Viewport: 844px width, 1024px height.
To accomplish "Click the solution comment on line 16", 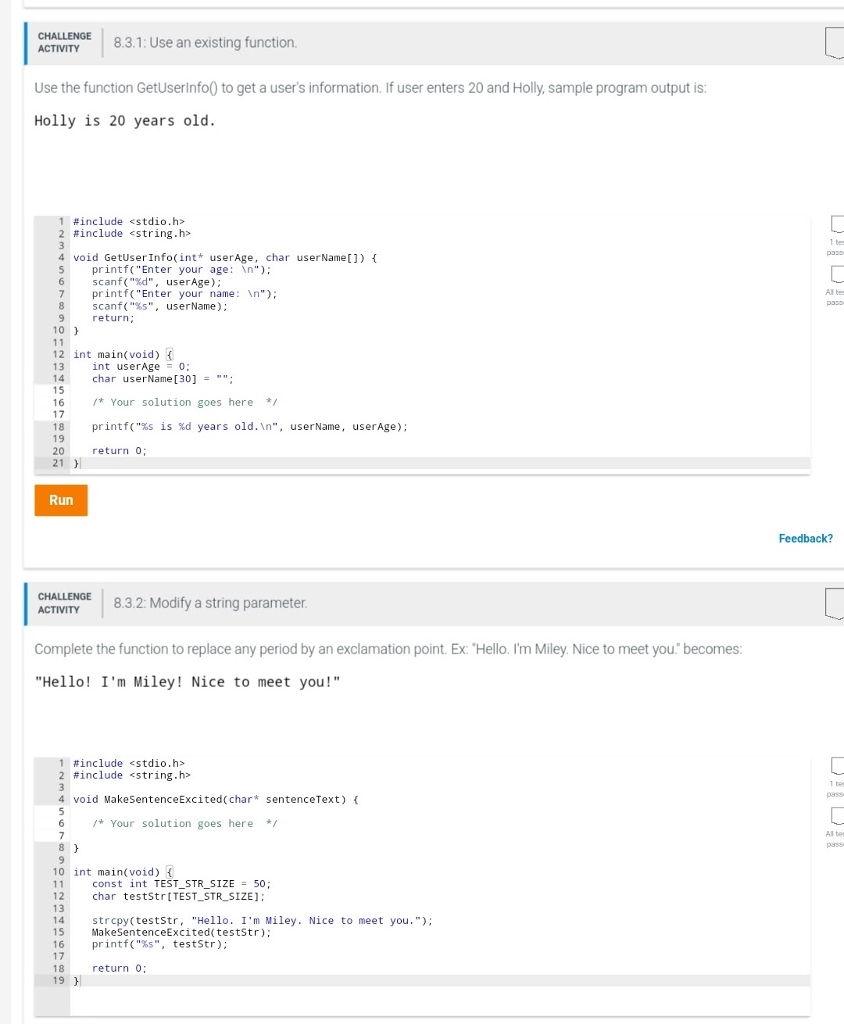I will [x=184, y=402].
